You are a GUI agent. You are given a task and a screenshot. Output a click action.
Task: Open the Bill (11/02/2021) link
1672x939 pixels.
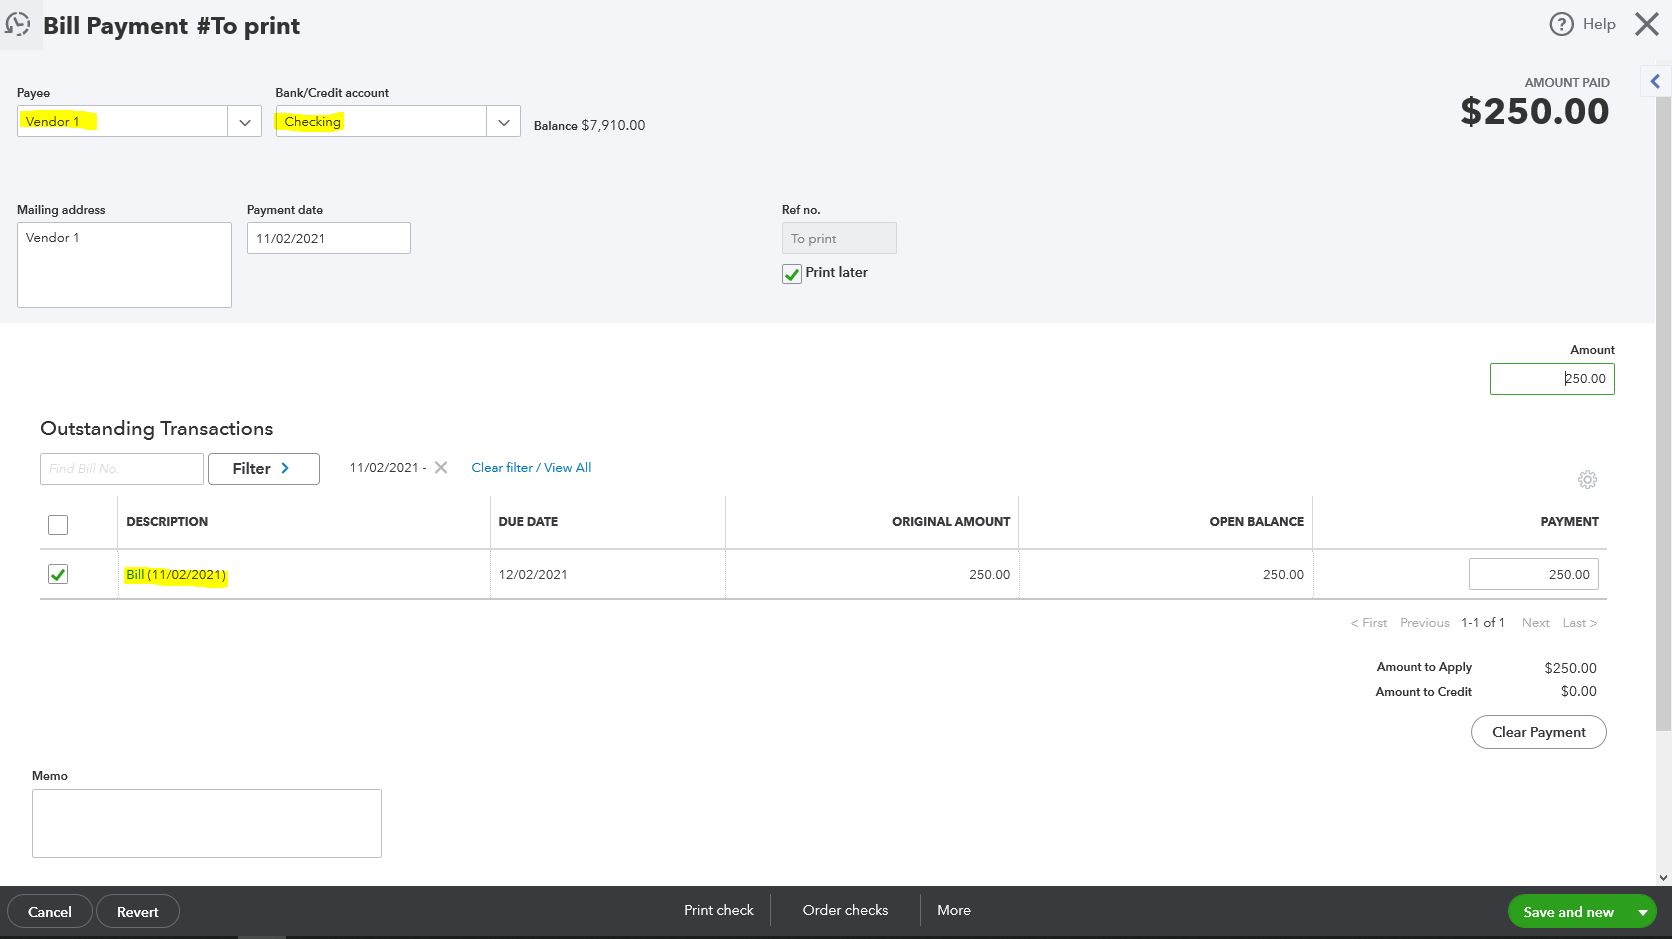click(x=176, y=575)
